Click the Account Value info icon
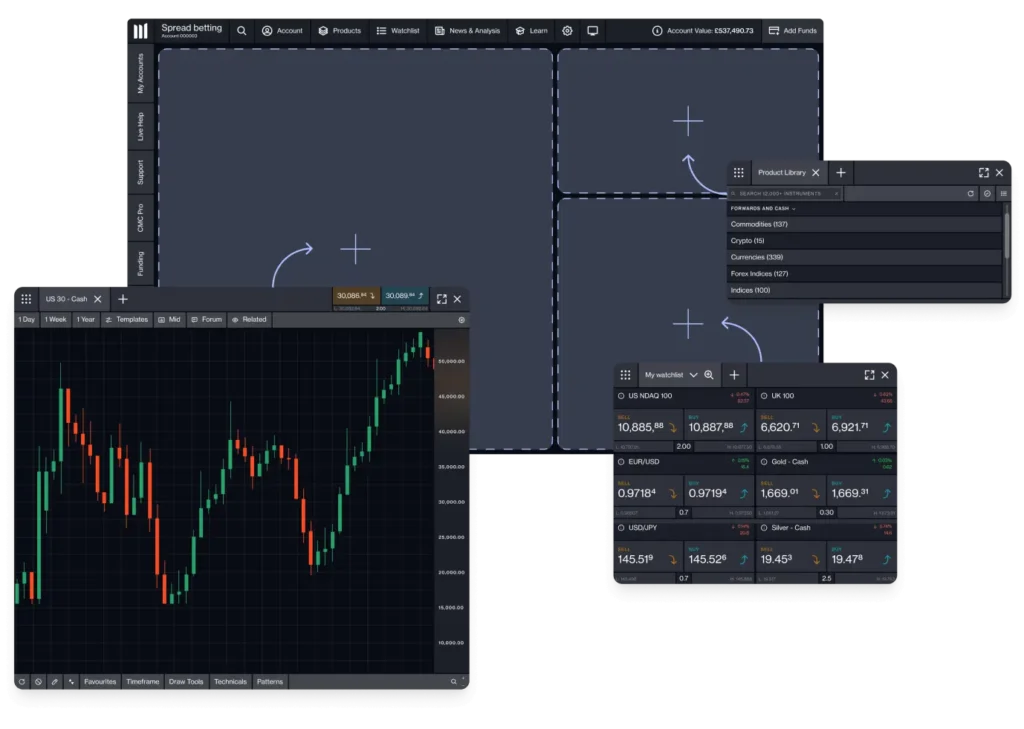 pyautogui.click(x=657, y=31)
